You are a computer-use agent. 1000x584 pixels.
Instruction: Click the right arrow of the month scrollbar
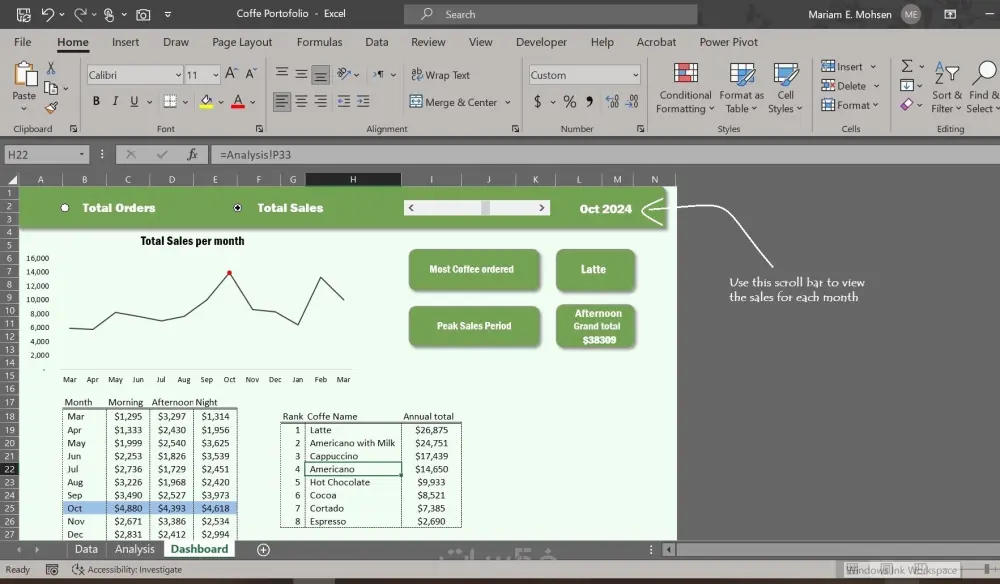click(541, 207)
